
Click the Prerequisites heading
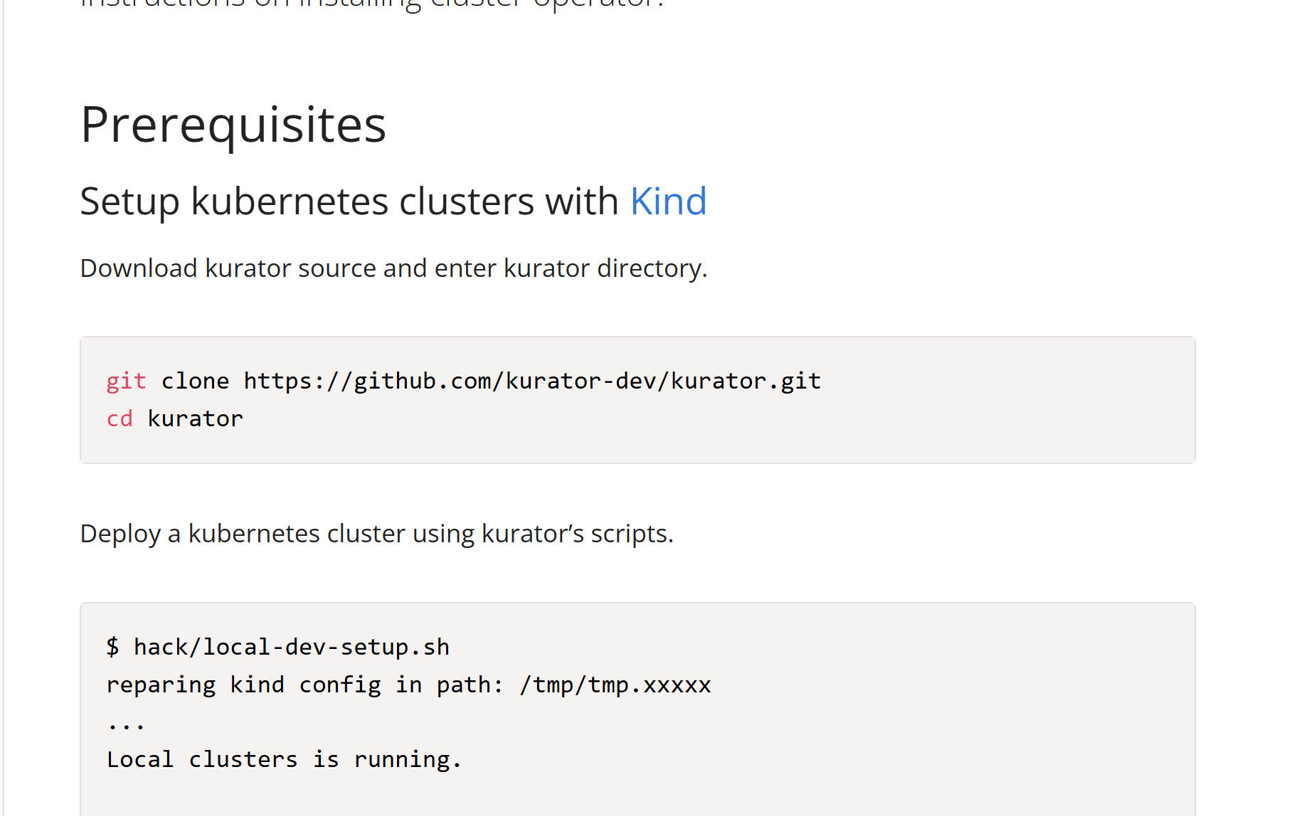click(233, 125)
